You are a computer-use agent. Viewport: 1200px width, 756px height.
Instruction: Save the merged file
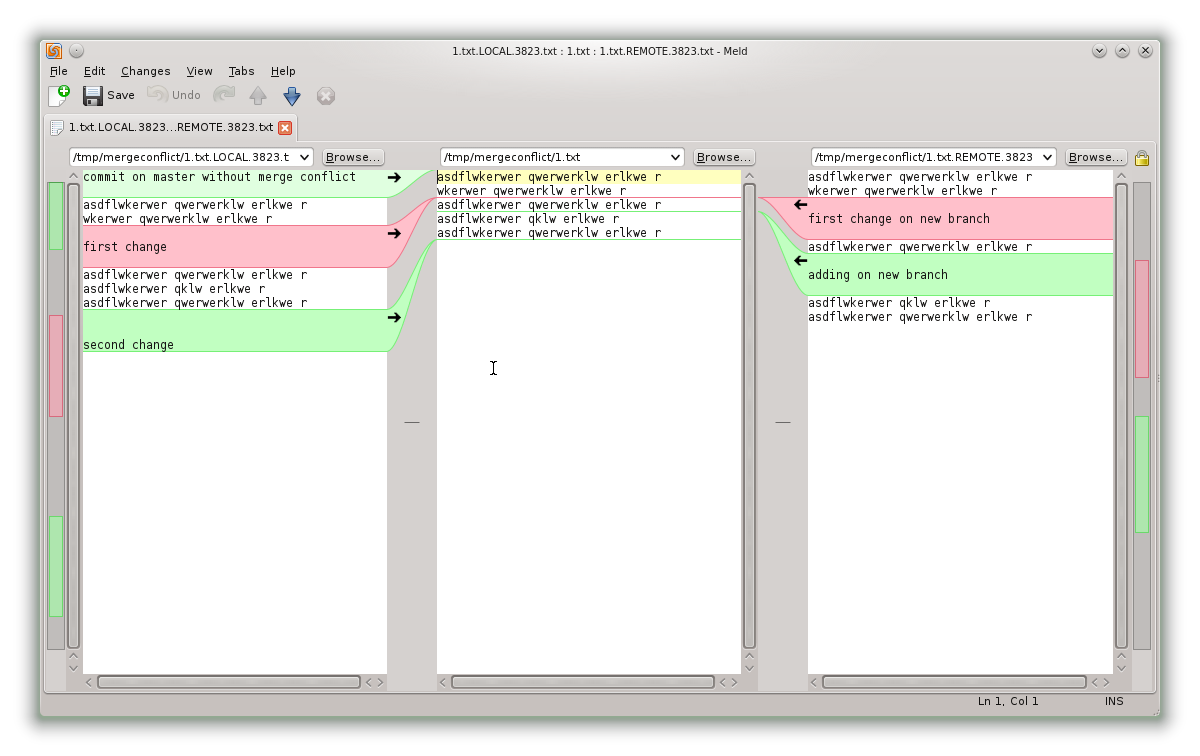[x=109, y=95]
